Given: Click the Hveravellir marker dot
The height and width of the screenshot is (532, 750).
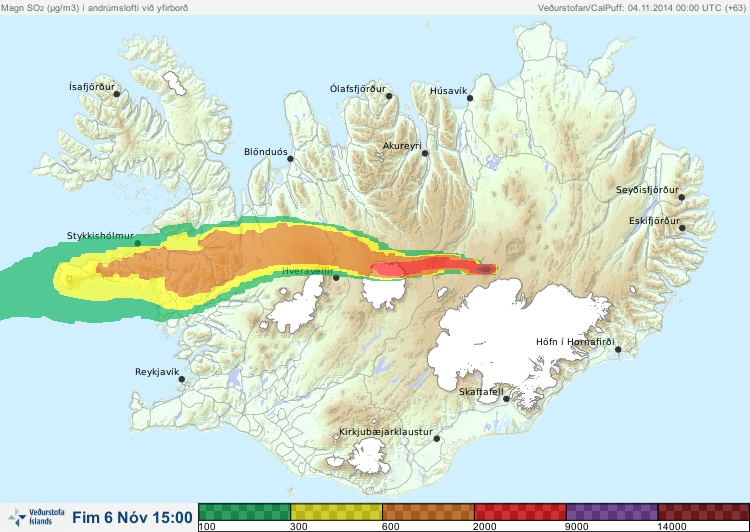Looking at the screenshot, I should 336,277.
